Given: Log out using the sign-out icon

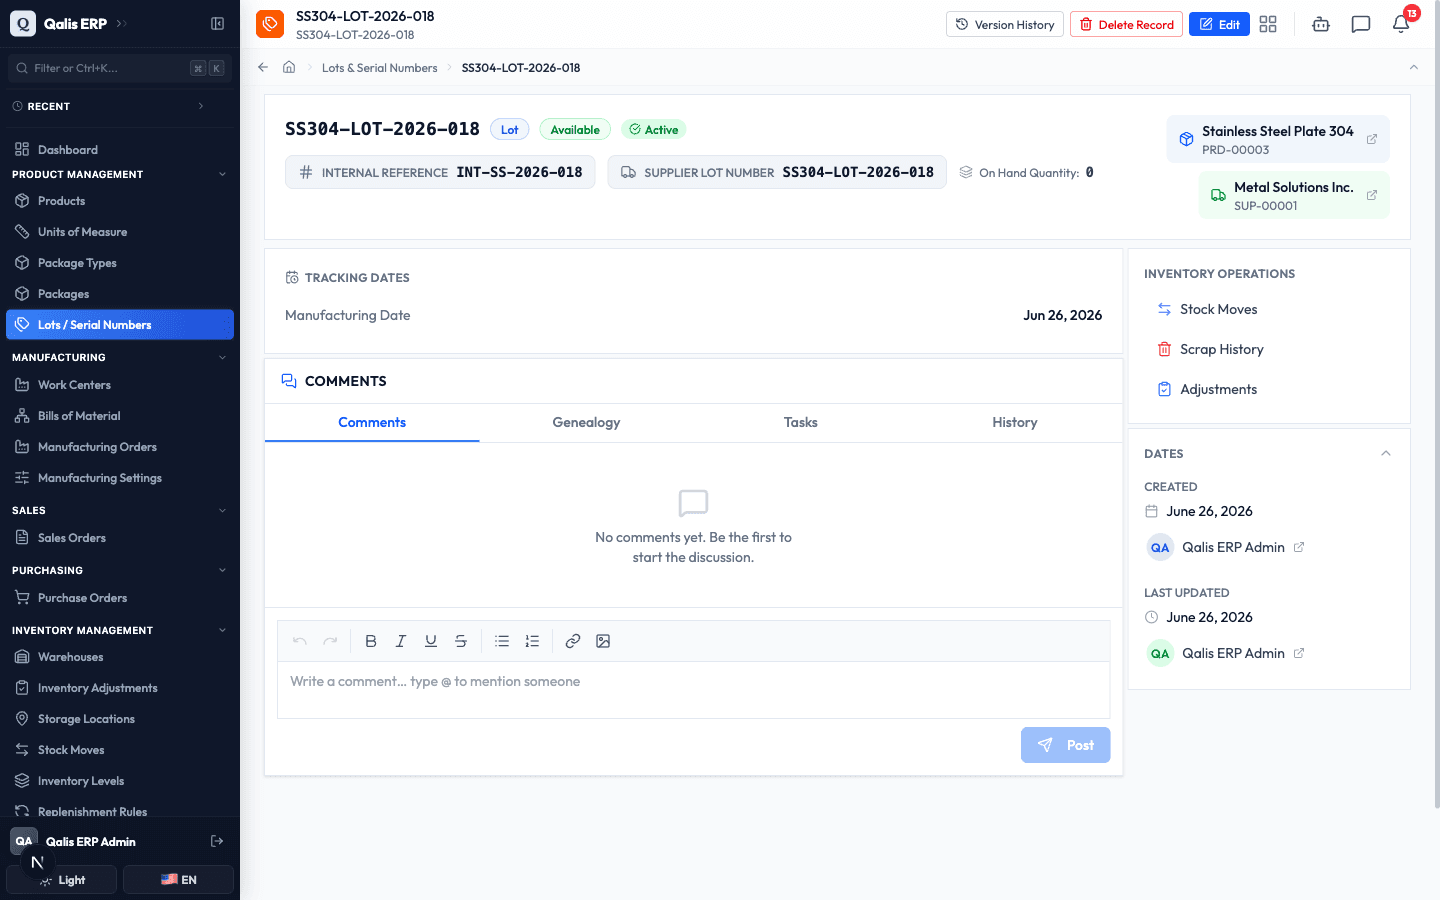Looking at the screenshot, I should [x=217, y=841].
